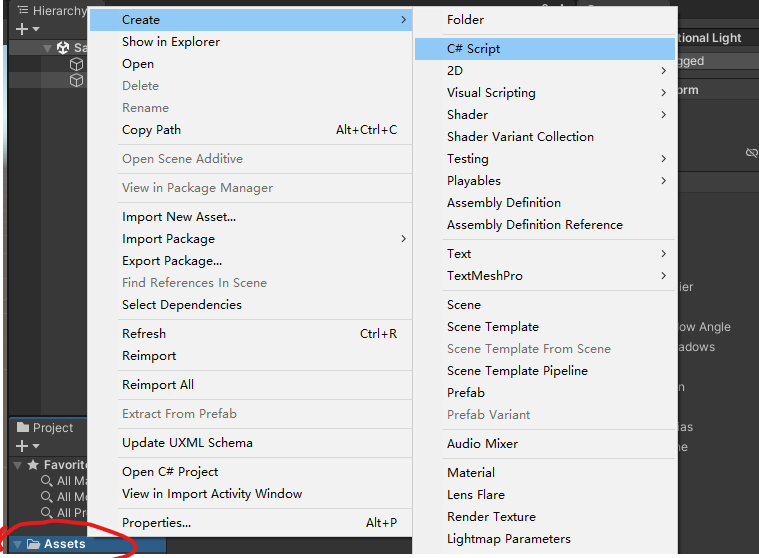Choose Audio Mixer menu item
Screen dimensions: 759x558
(x=545, y=444)
